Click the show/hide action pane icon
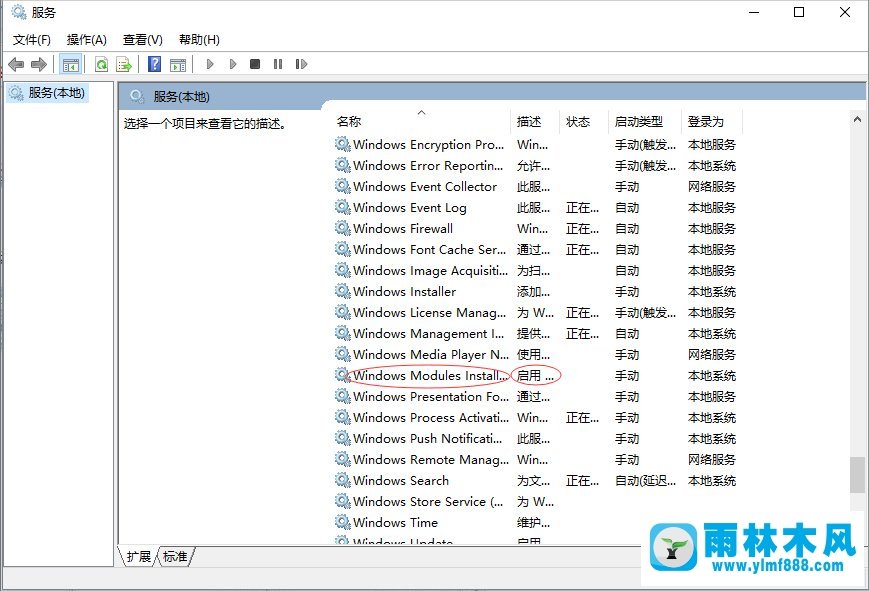This screenshot has width=869, height=591. tap(178, 64)
